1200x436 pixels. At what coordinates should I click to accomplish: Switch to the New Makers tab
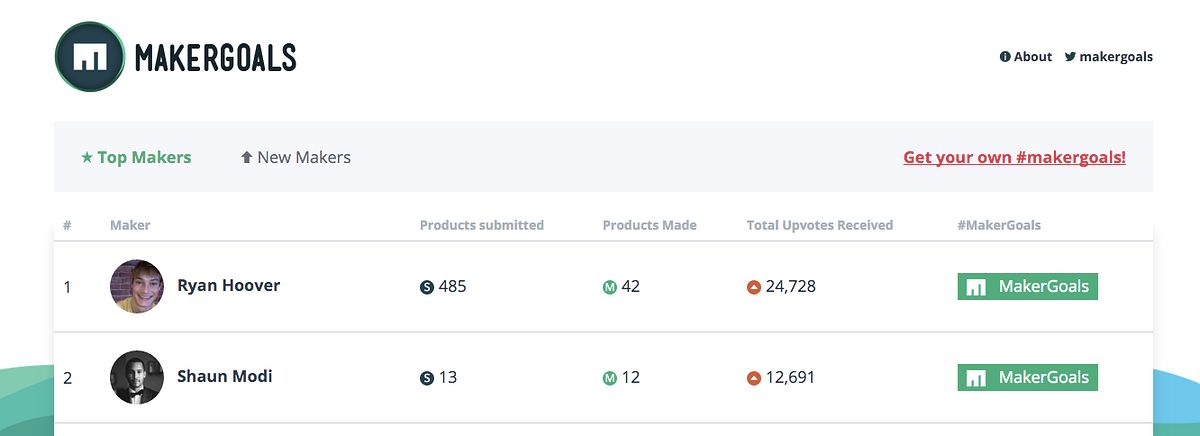click(304, 157)
